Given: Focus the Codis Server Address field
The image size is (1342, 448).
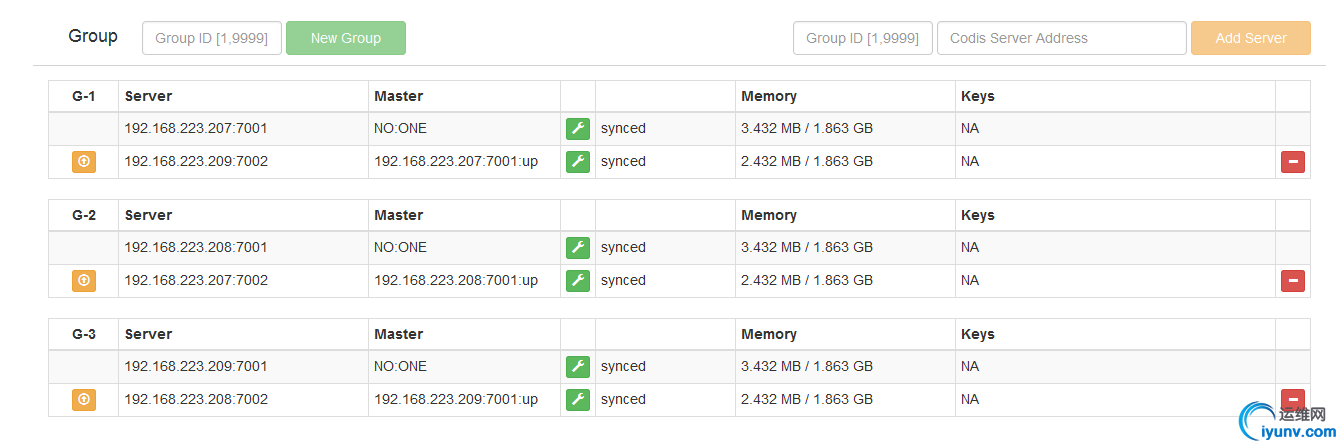Looking at the screenshot, I should point(1062,38).
